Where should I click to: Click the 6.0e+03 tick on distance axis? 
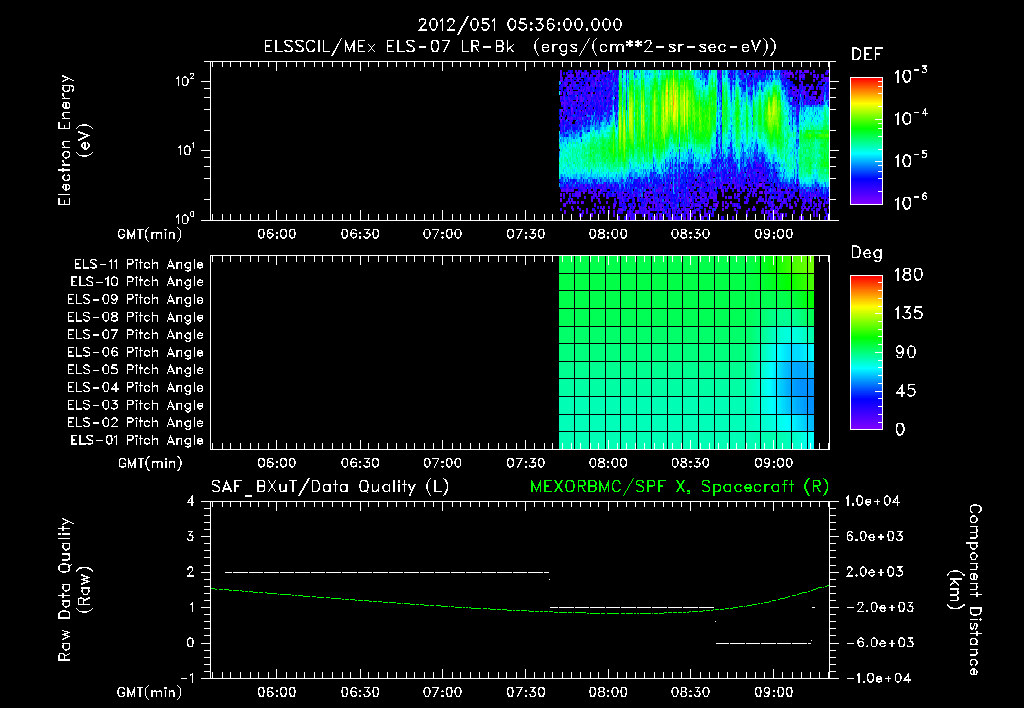tap(875, 536)
